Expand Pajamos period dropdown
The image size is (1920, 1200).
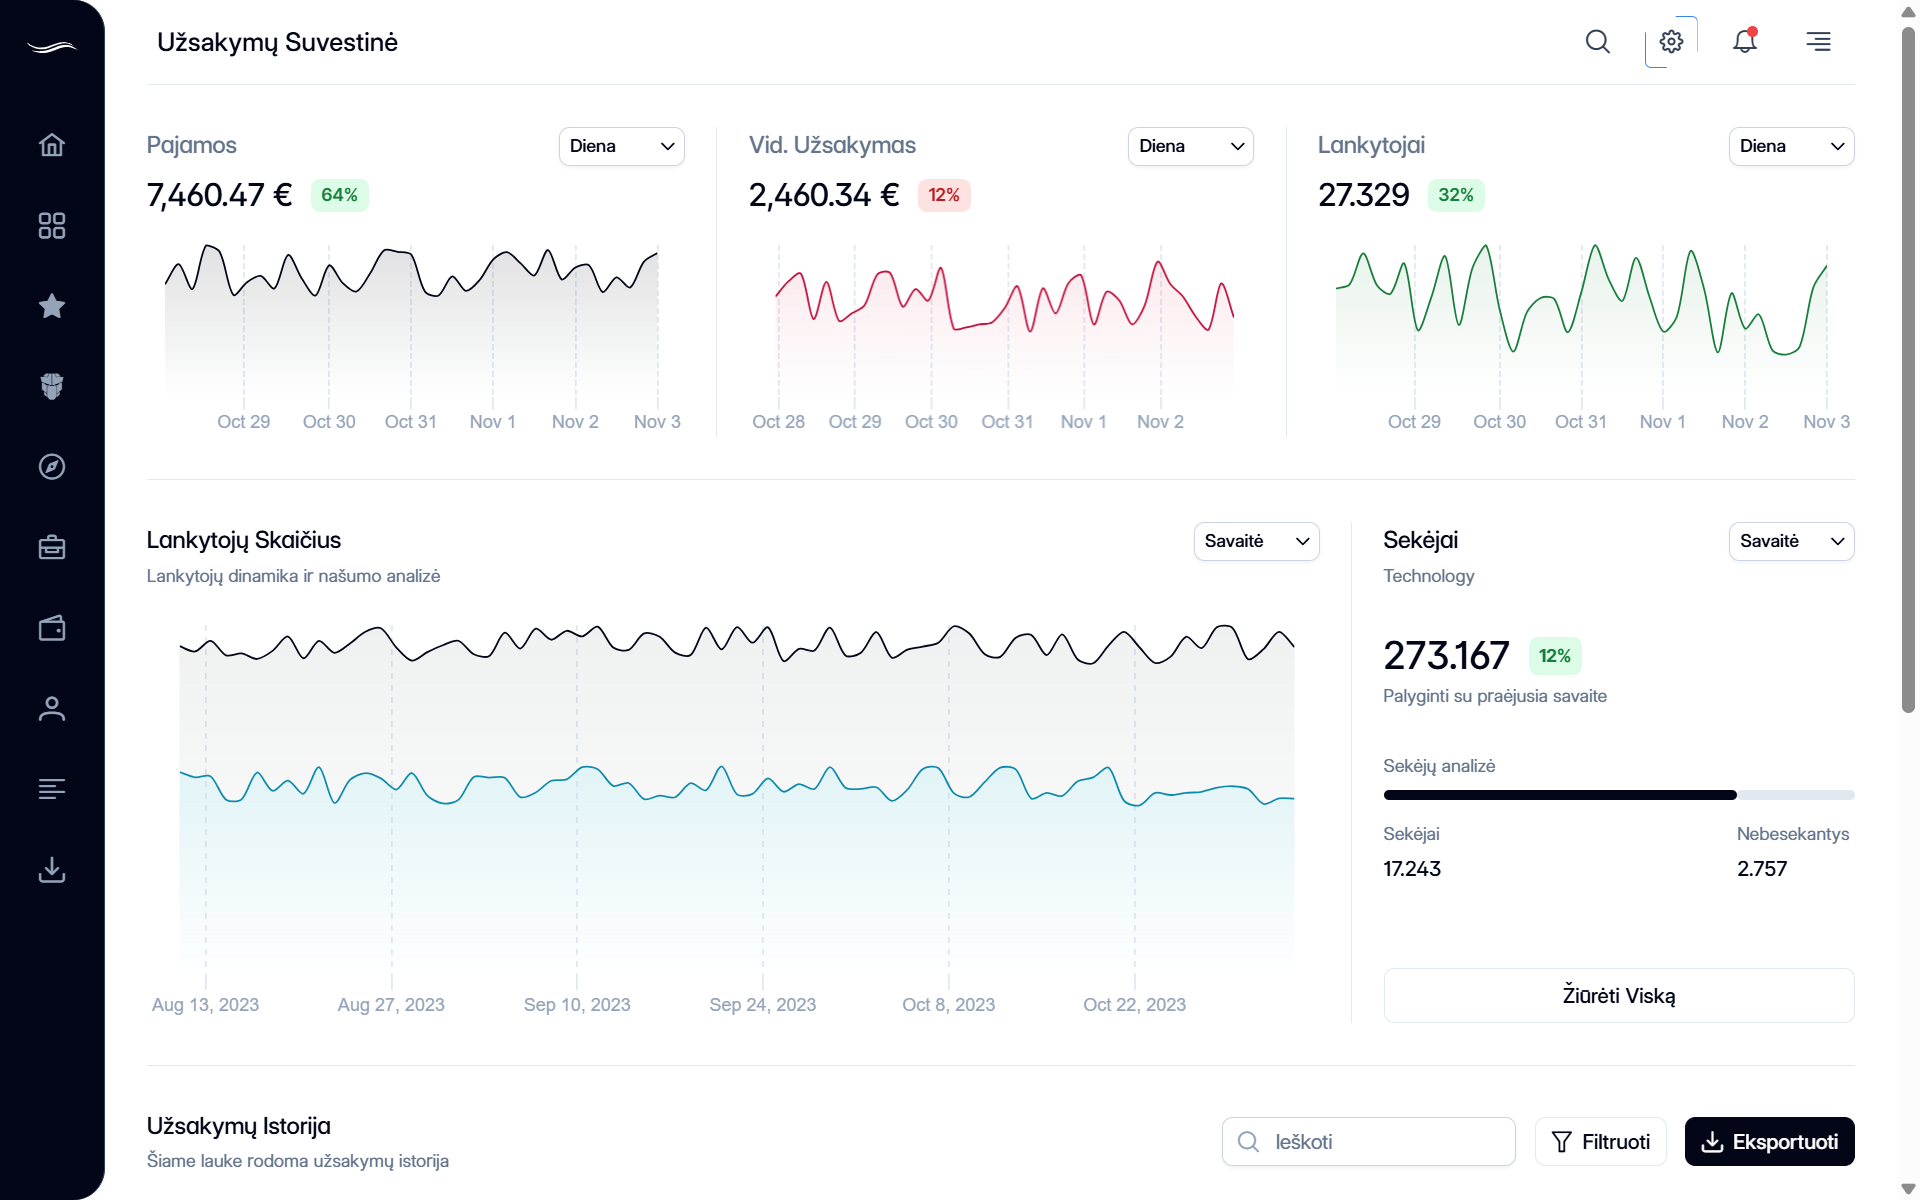click(621, 146)
